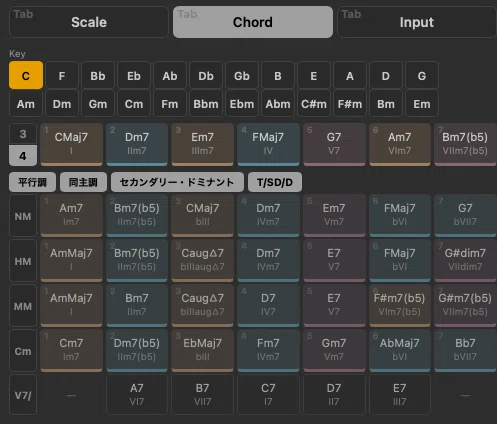Click the A7 VI7 secondary dominant pad

coord(137,395)
